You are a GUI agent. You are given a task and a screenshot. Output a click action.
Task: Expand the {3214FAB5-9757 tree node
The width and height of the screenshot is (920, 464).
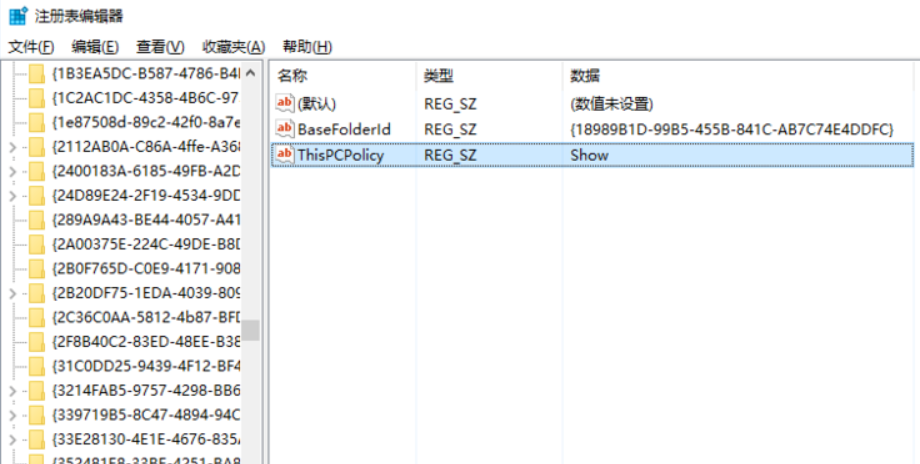click(x=12, y=391)
